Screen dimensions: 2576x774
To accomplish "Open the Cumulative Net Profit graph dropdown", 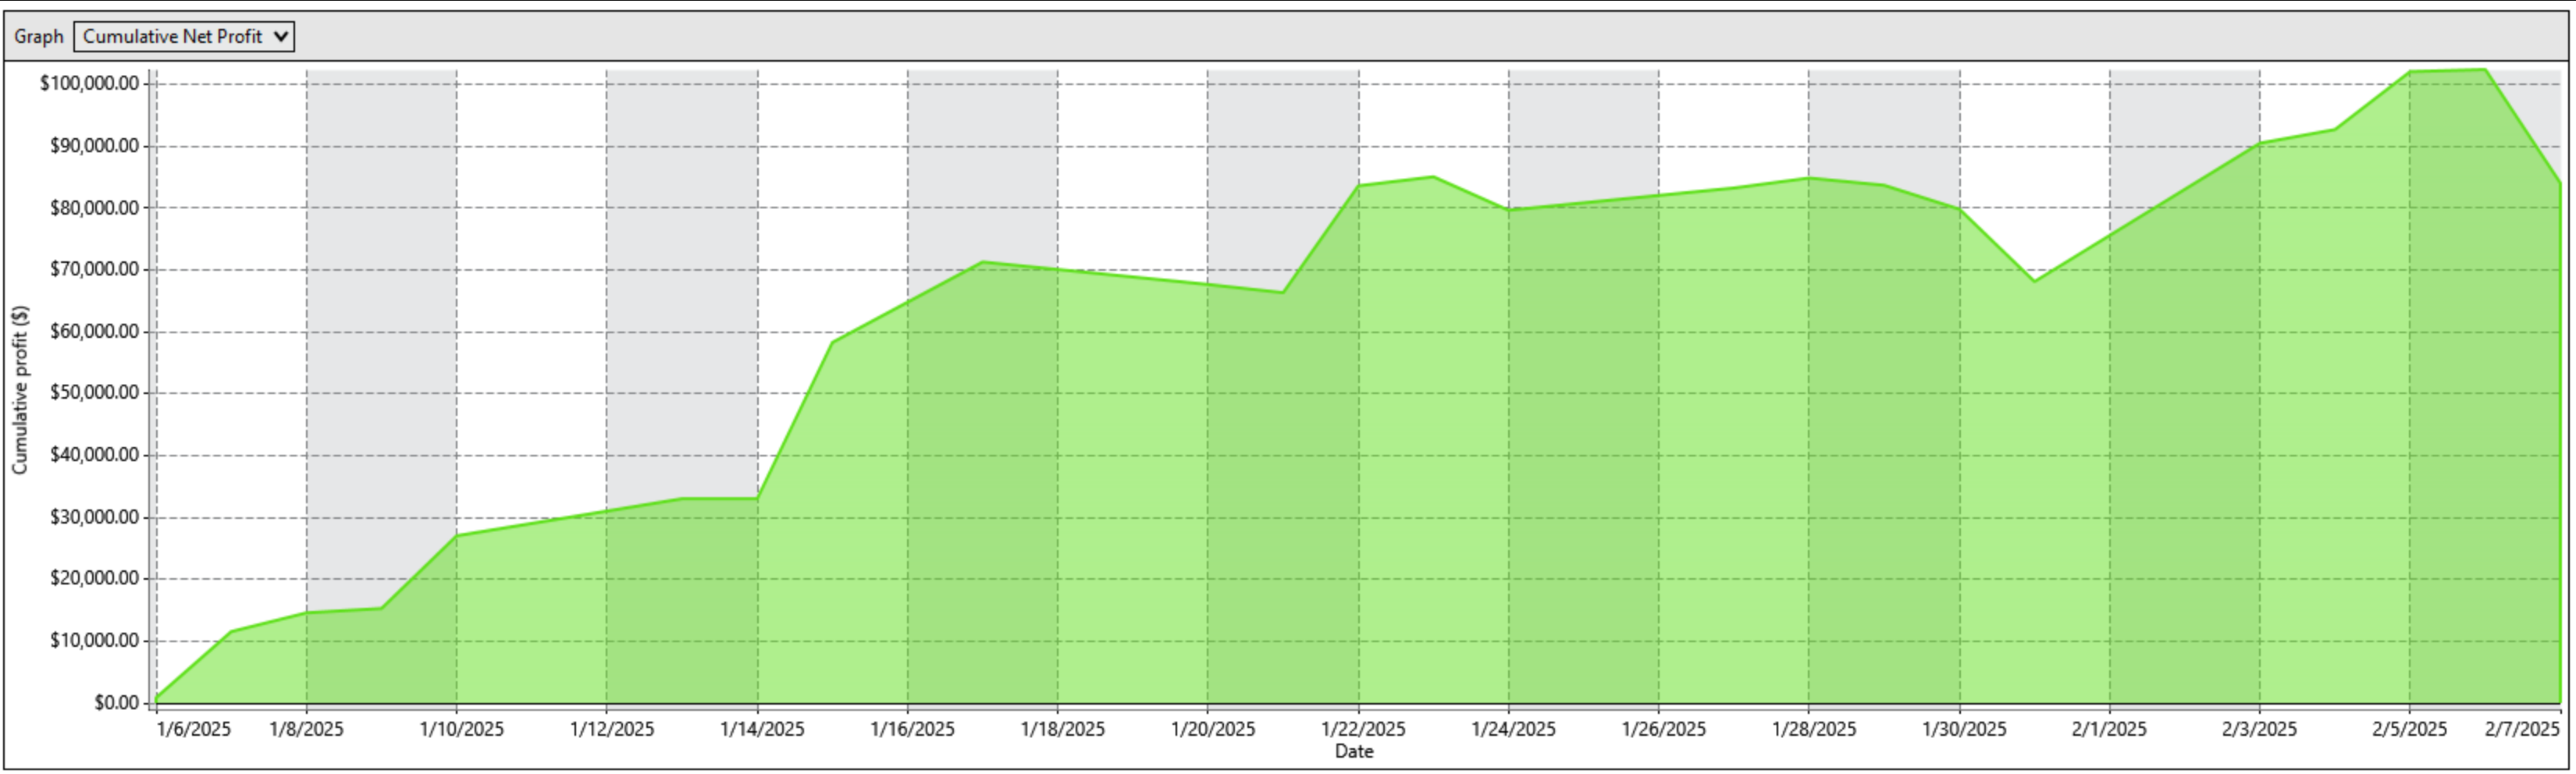I will (184, 37).
